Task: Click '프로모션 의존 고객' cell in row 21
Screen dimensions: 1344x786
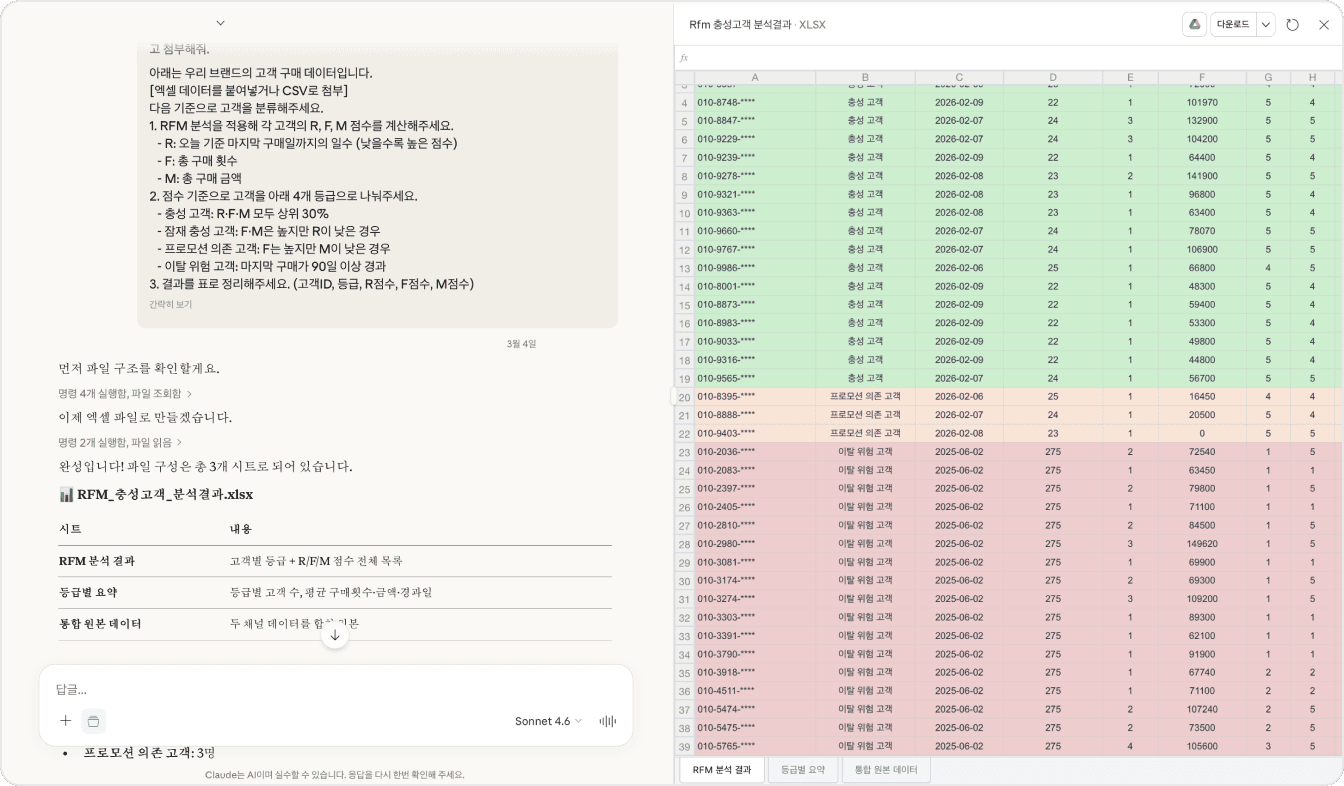Action: click(865, 415)
